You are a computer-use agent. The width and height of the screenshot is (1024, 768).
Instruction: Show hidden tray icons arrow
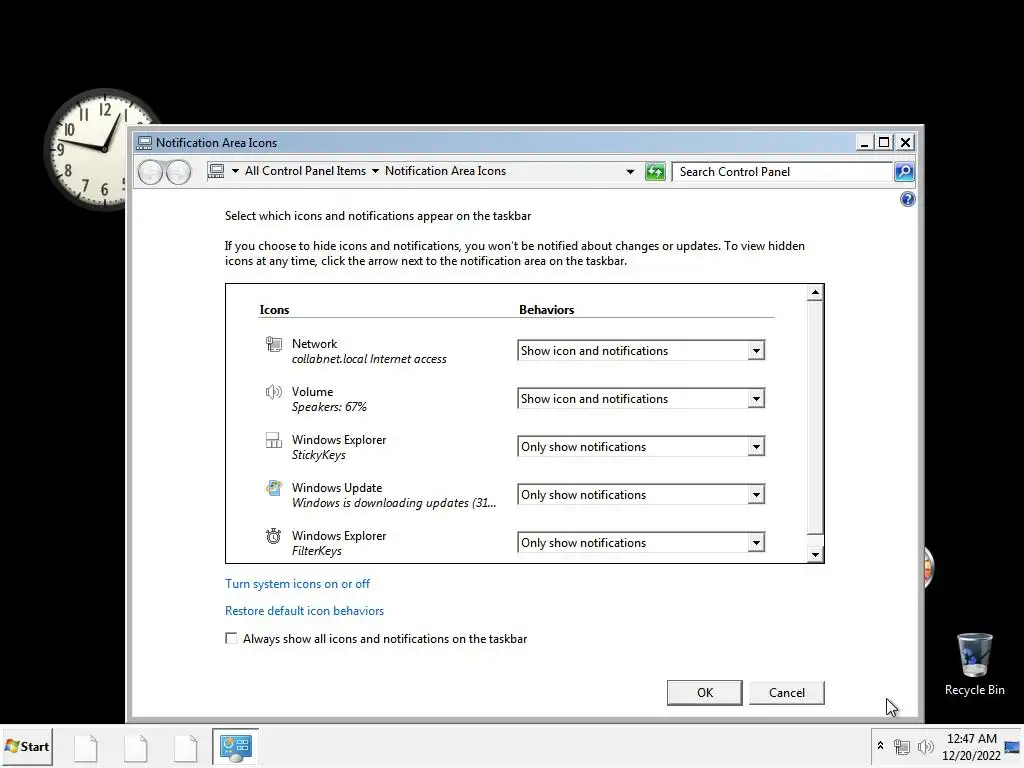point(880,745)
